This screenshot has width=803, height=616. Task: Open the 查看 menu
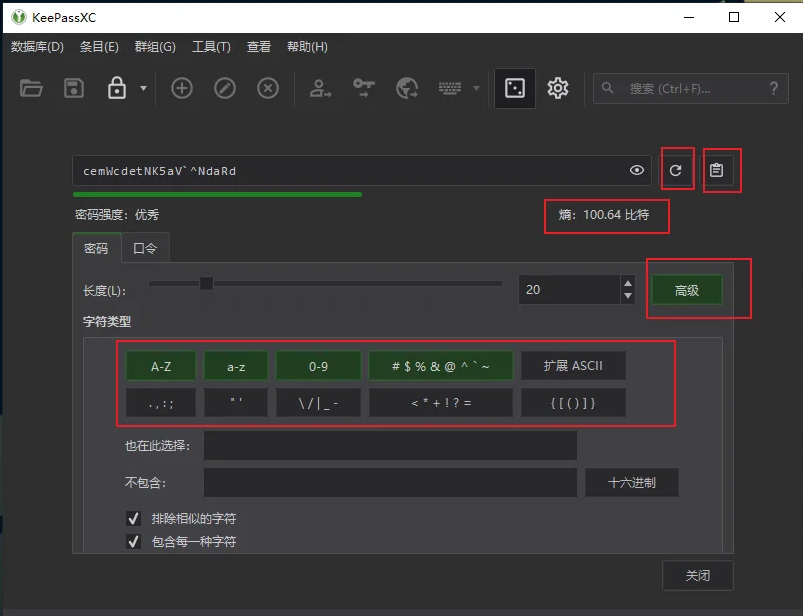point(259,47)
